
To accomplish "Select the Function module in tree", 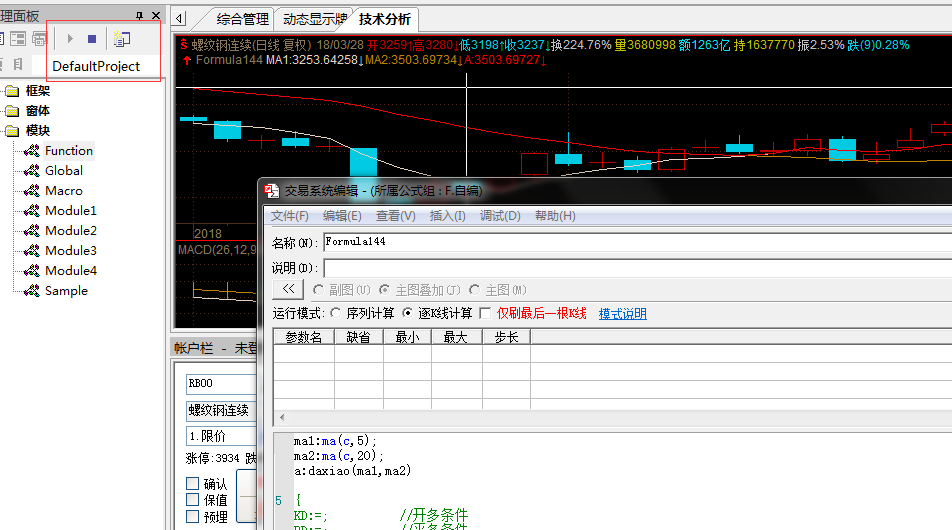I will 68,151.
